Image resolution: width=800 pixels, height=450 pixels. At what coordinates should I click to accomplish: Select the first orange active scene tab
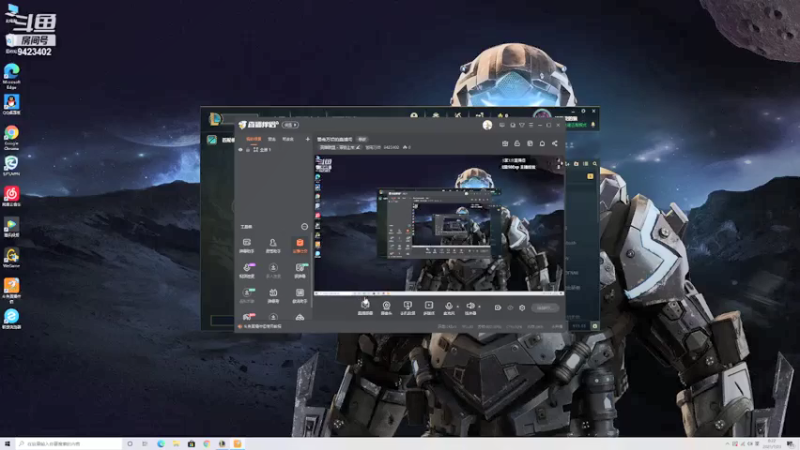point(253,139)
